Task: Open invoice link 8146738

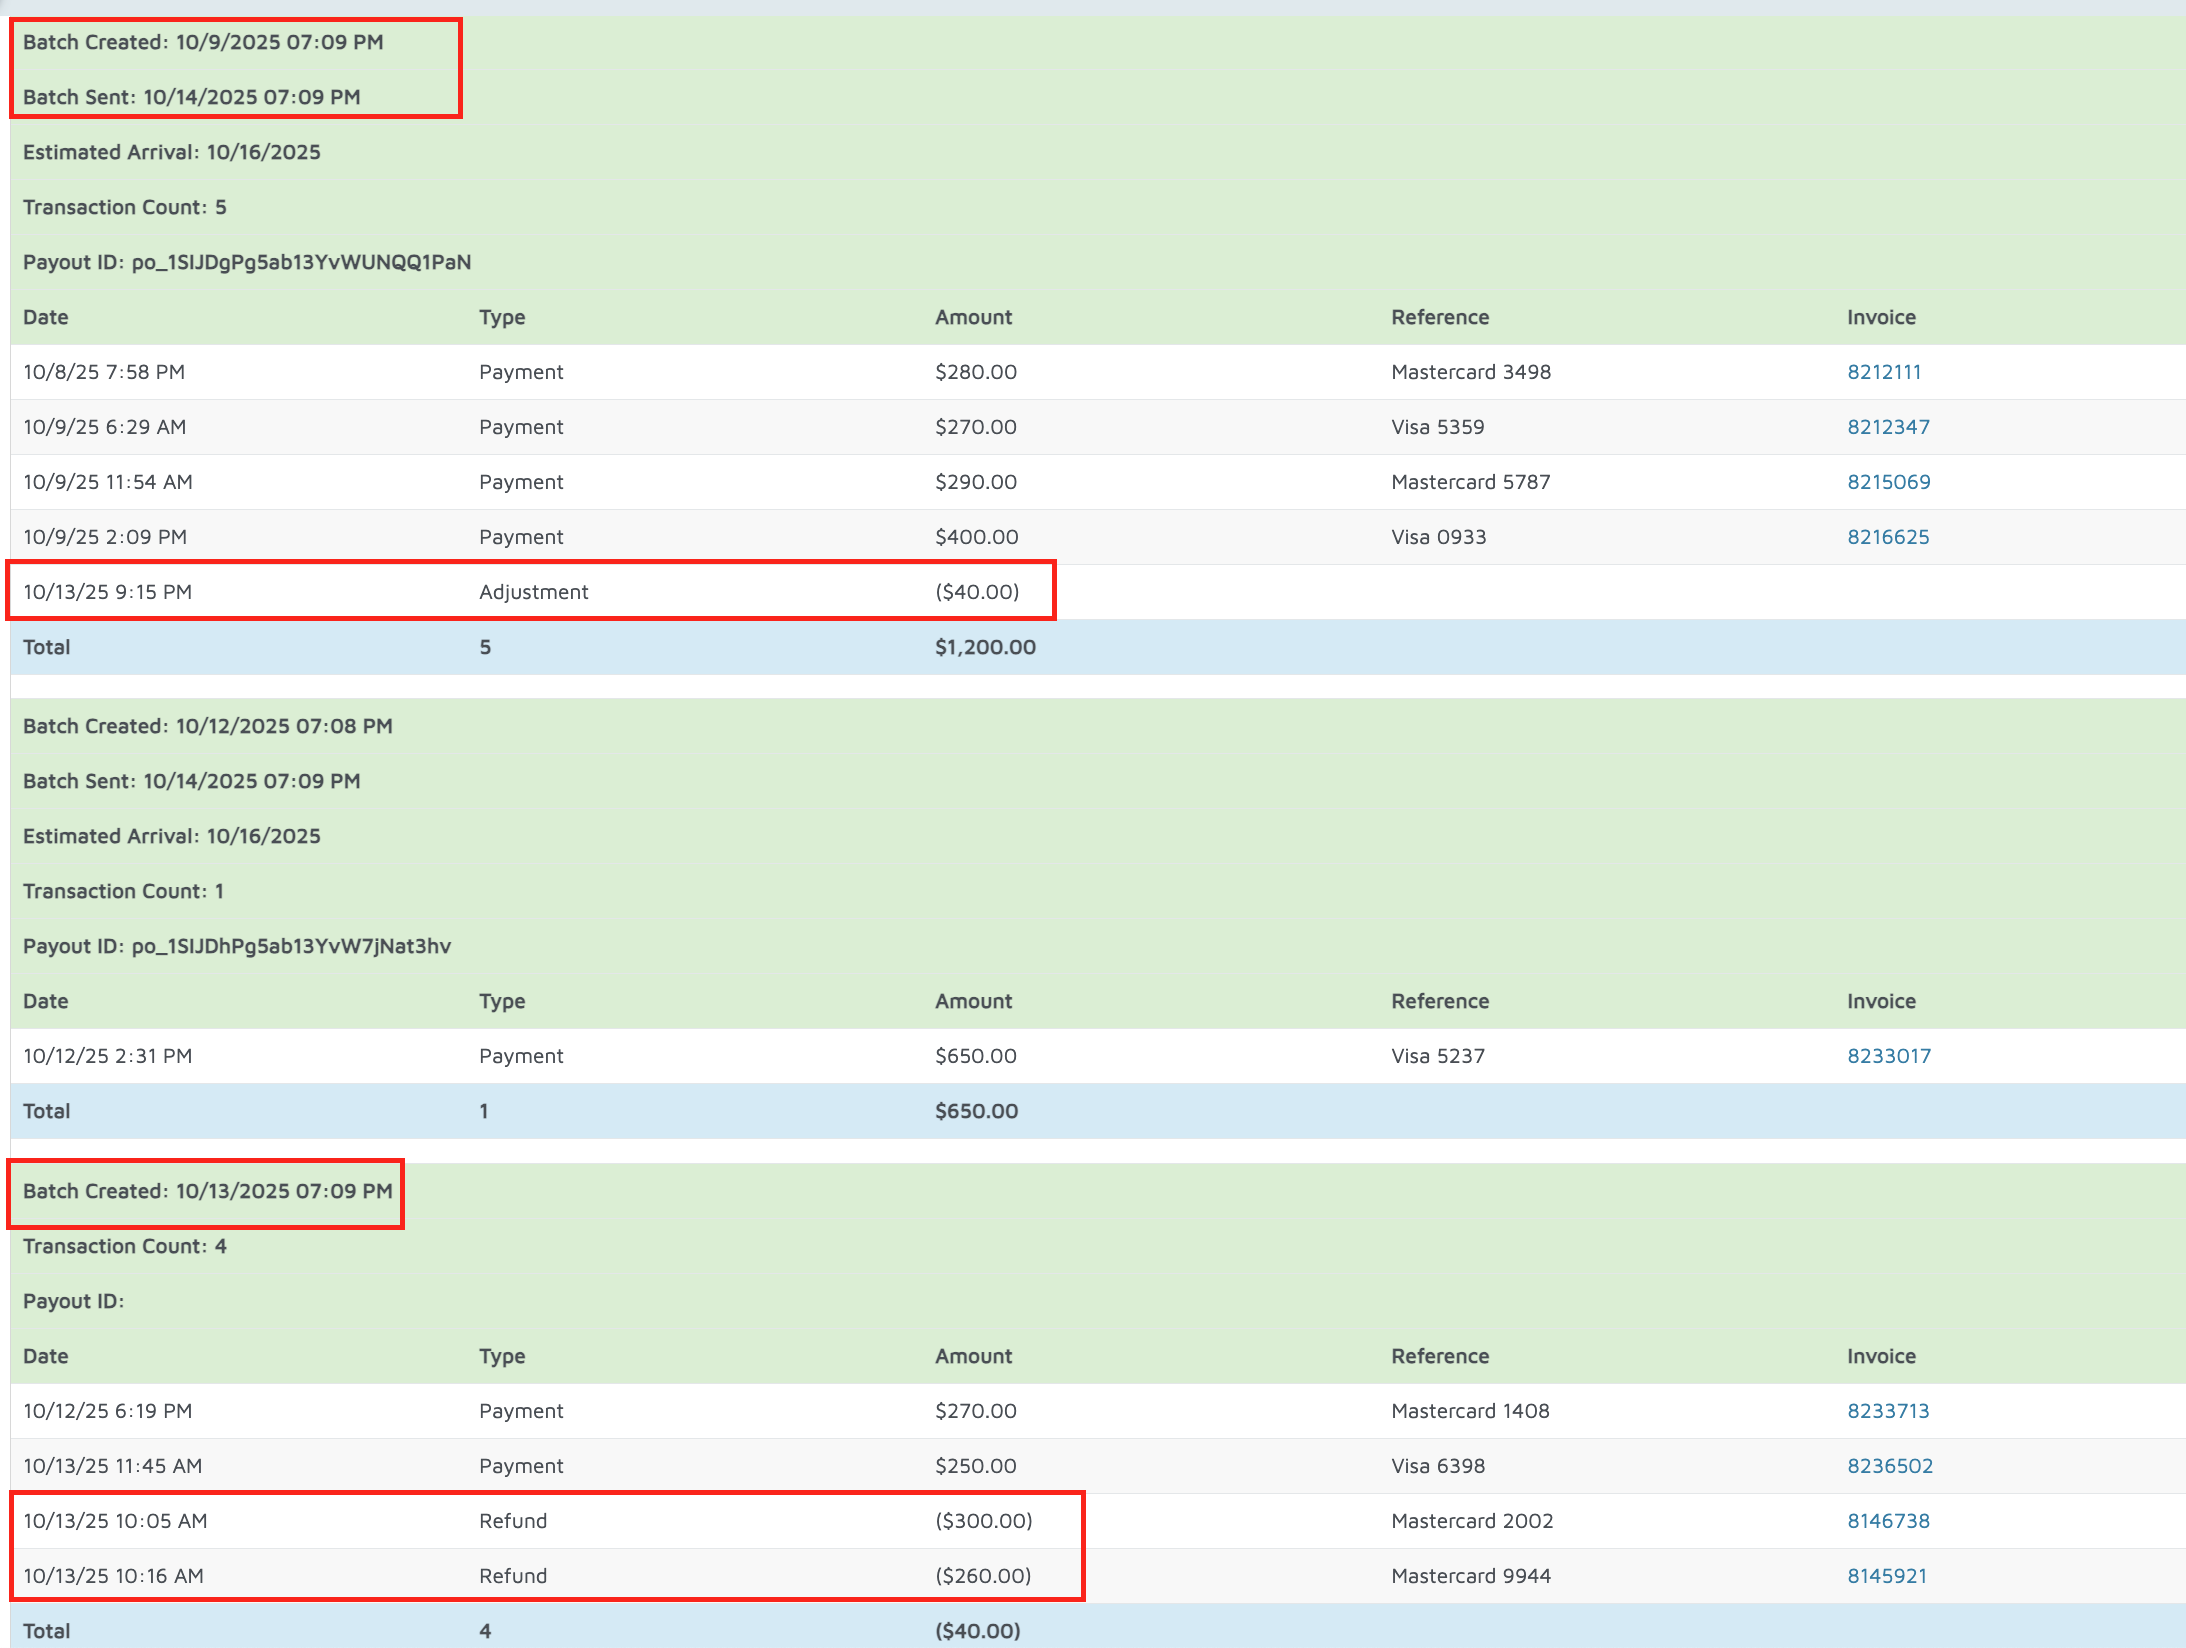Action: (x=1888, y=1521)
